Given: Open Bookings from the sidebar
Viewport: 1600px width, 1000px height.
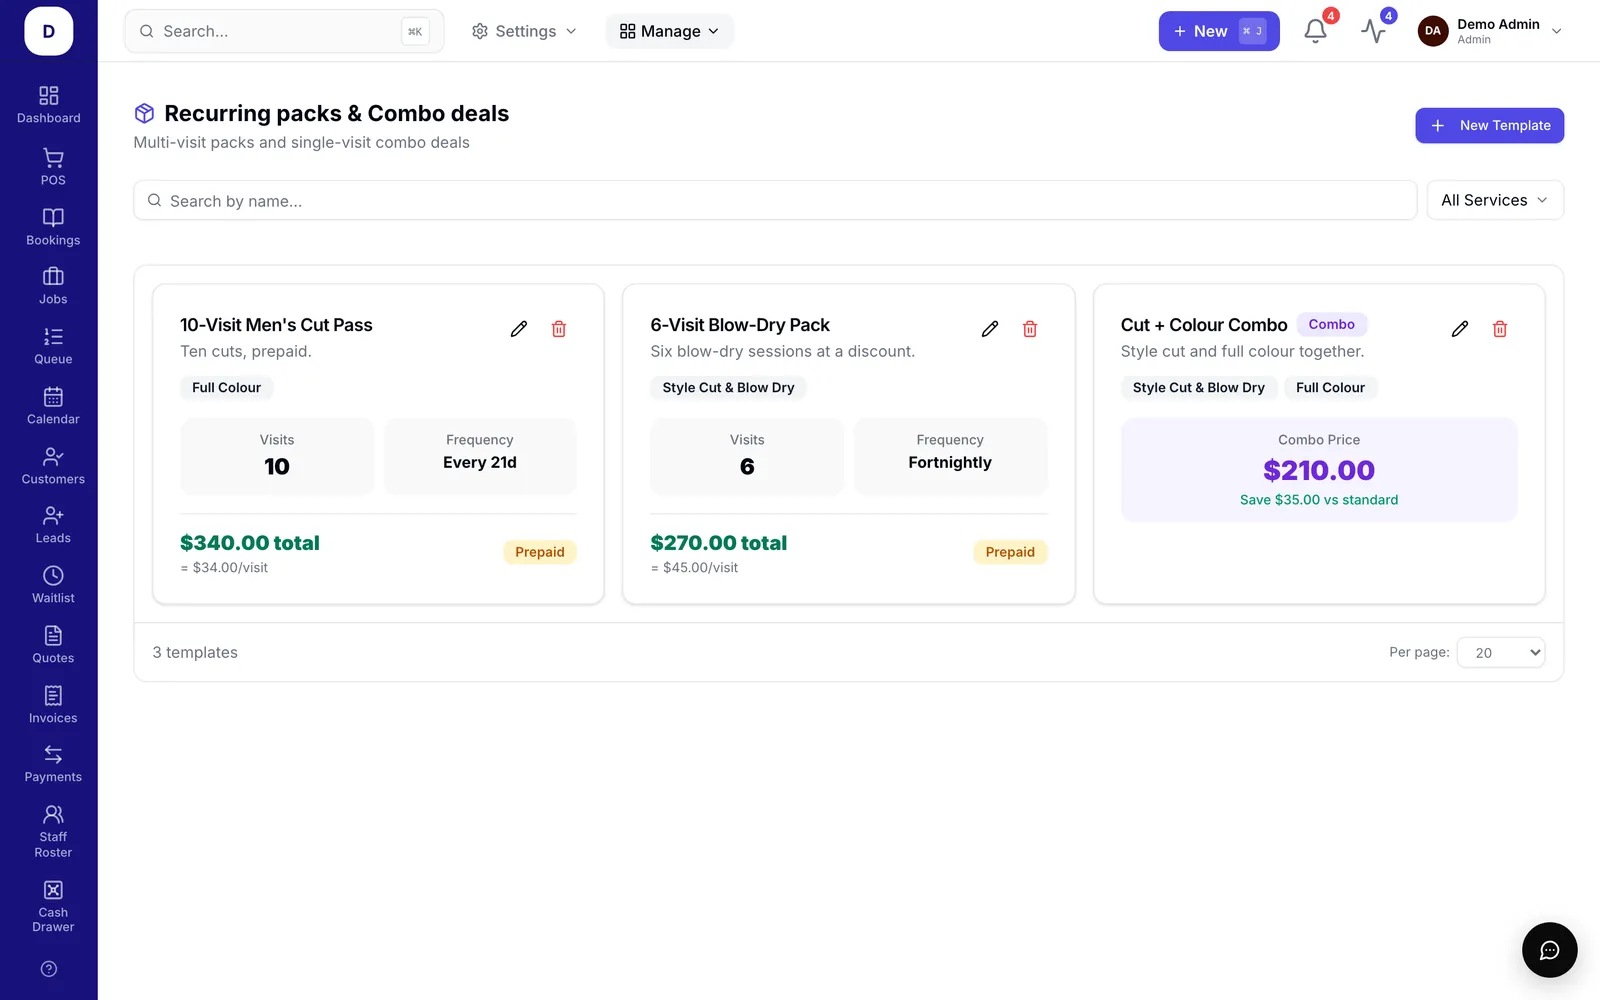Looking at the screenshot, I should click(53, 227).
